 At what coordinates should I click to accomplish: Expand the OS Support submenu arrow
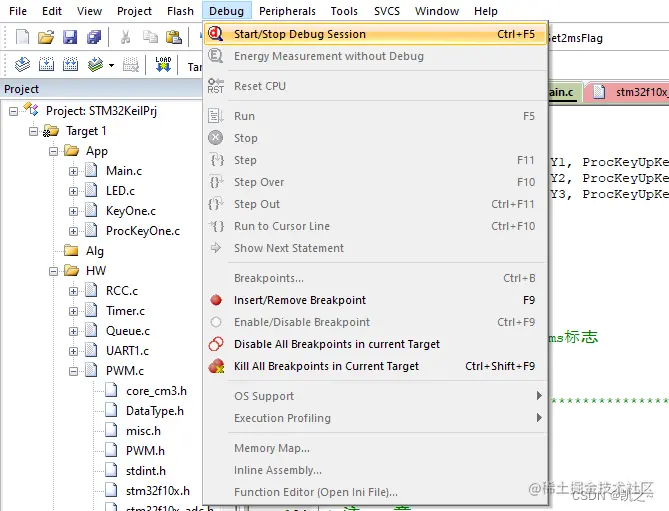[x=539, y=396]
